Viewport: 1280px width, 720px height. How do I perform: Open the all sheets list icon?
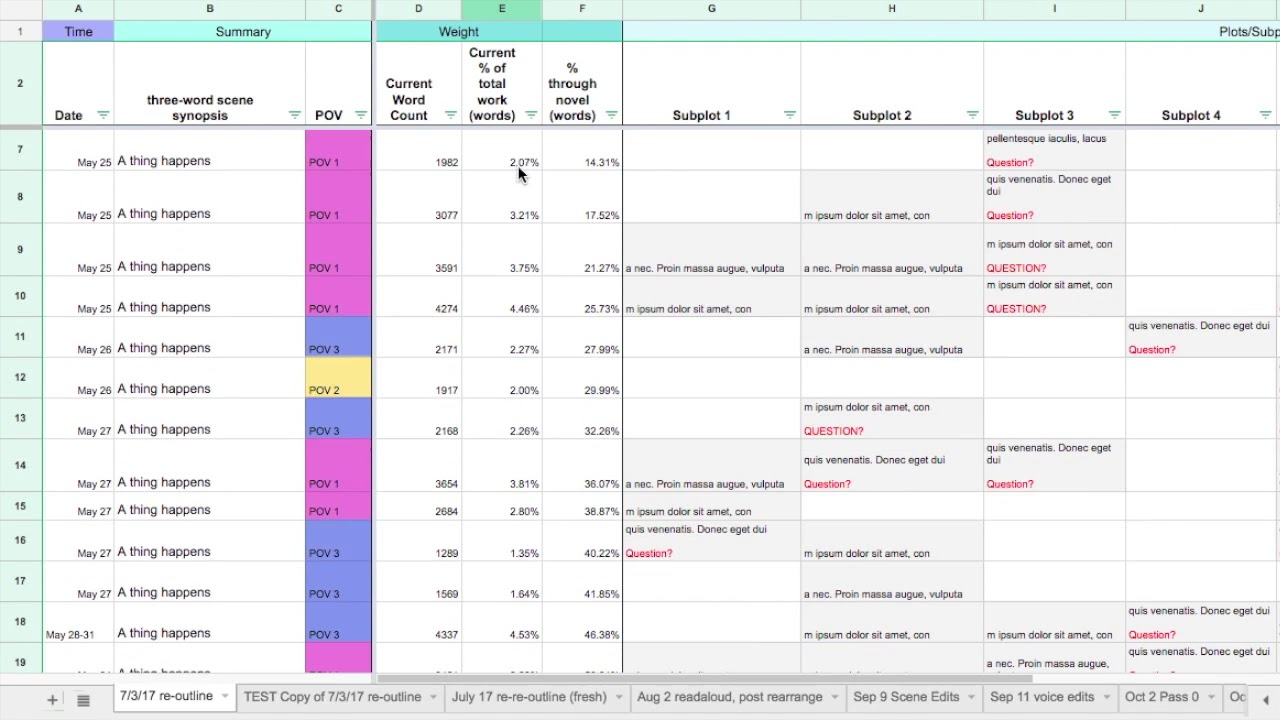point(84,700)
